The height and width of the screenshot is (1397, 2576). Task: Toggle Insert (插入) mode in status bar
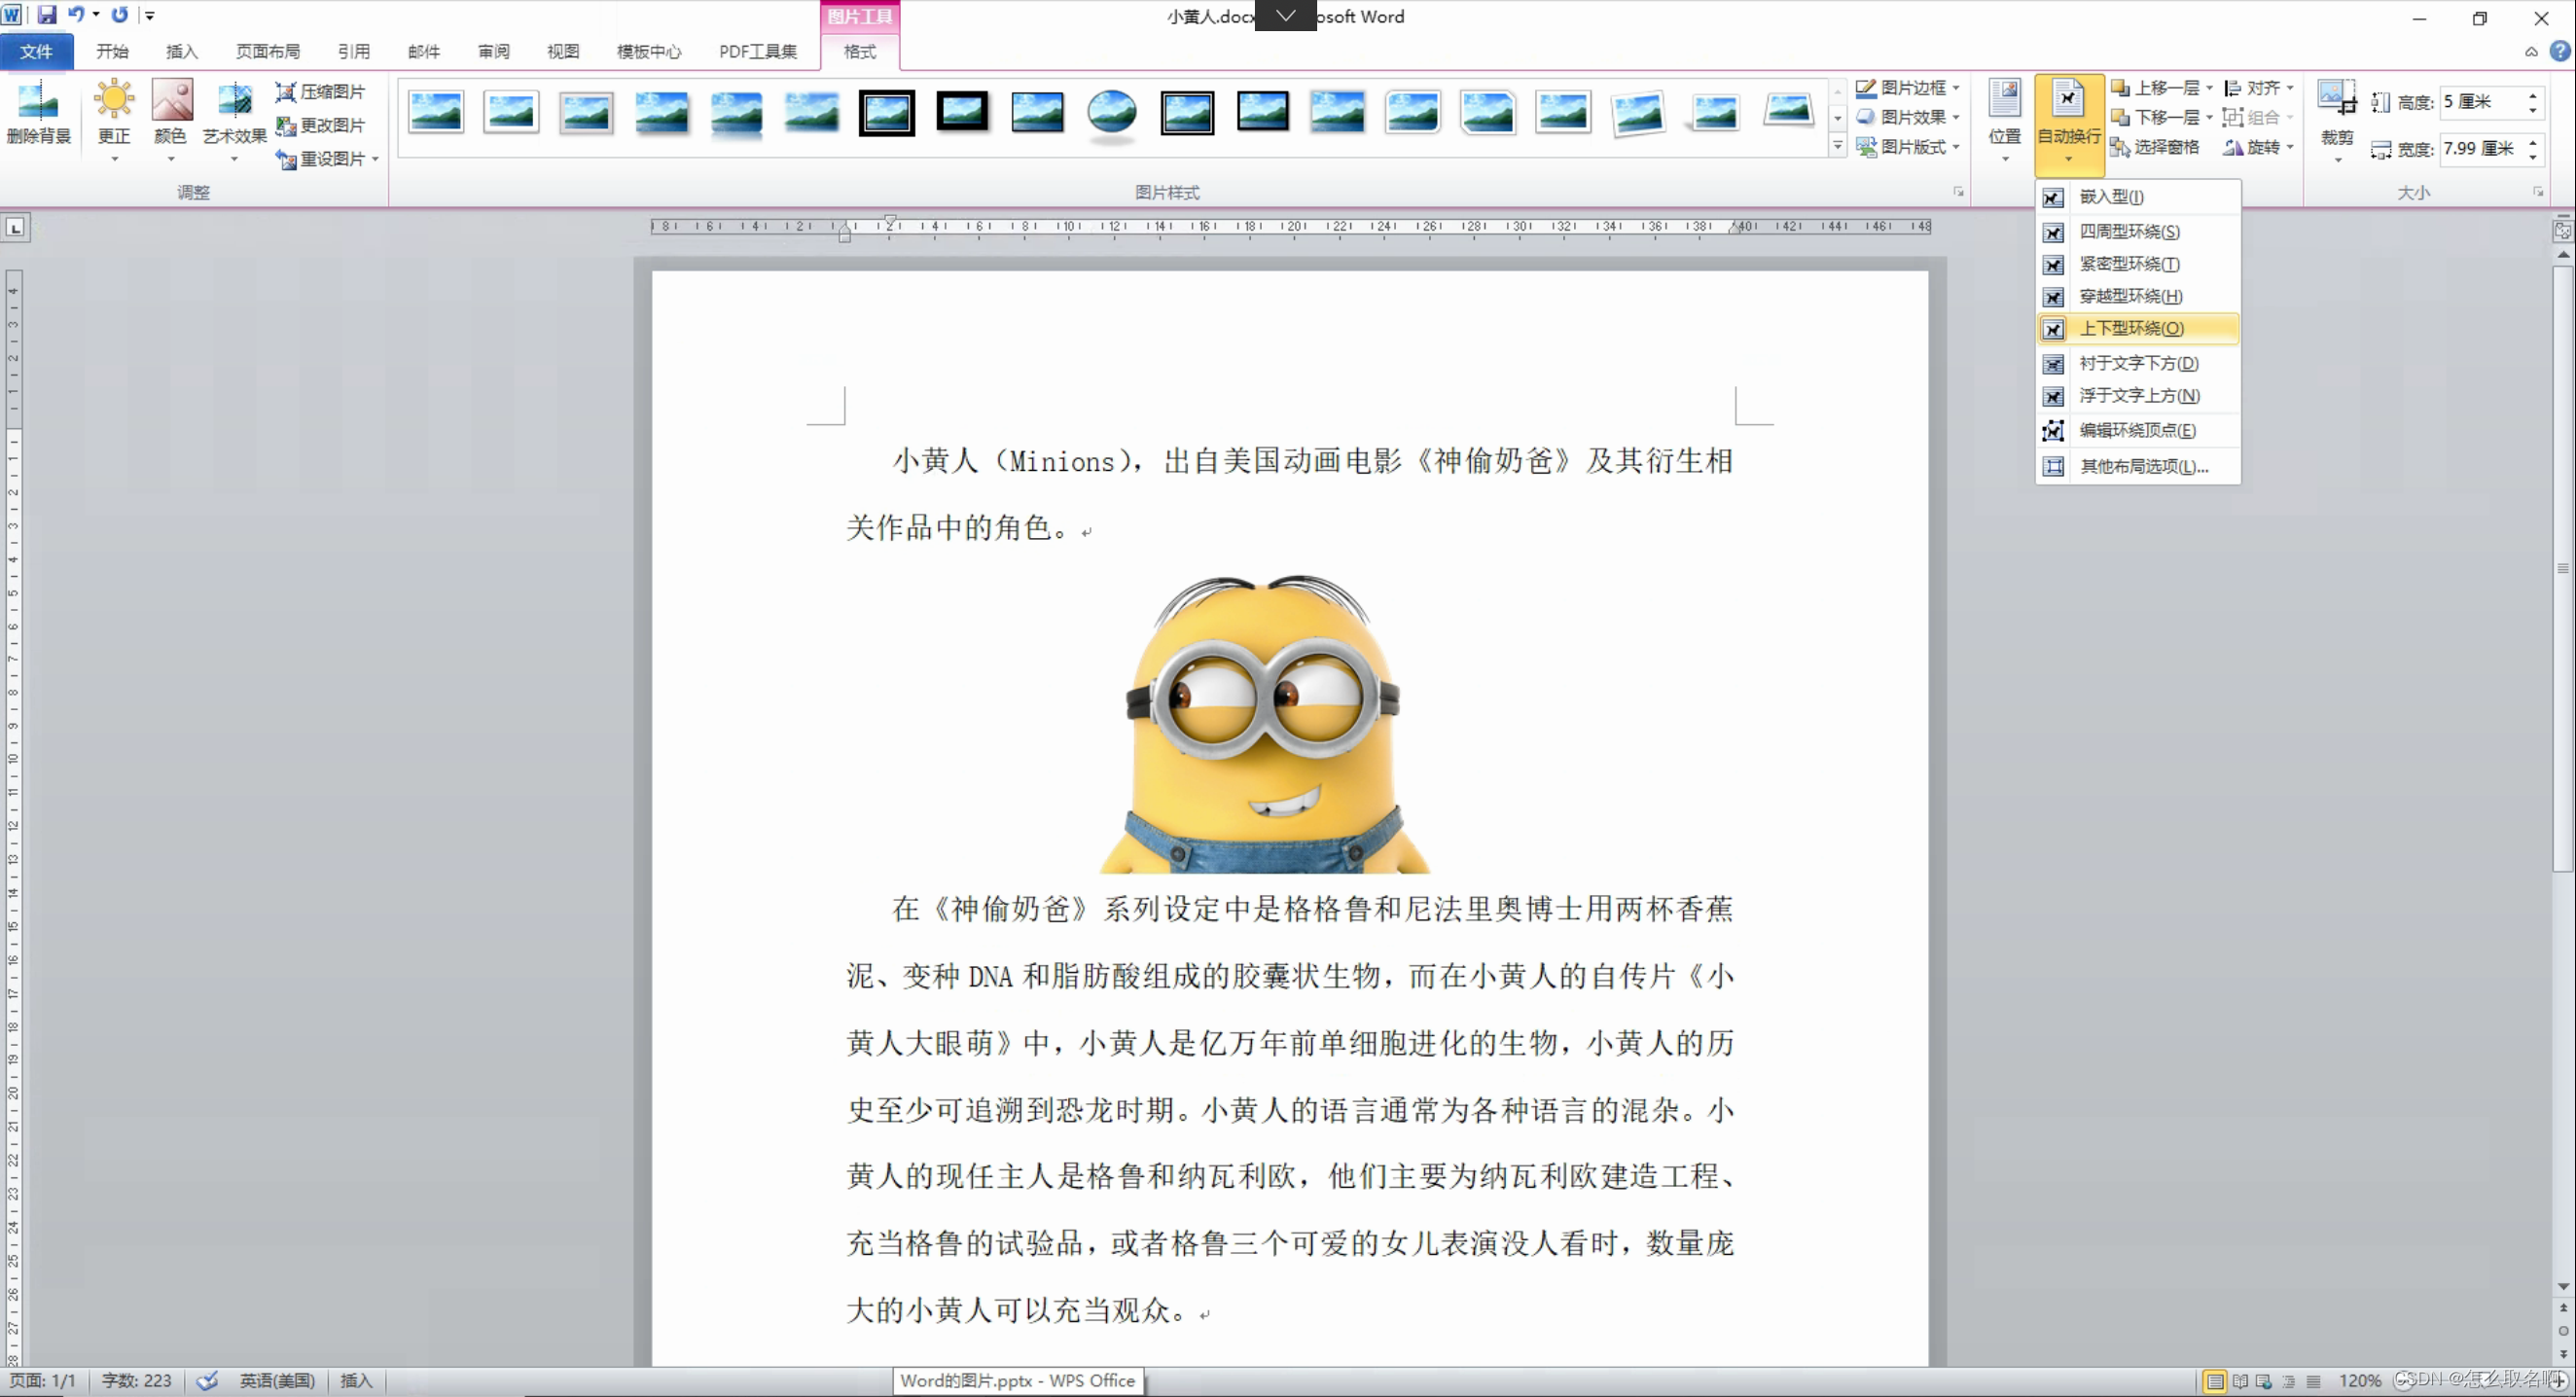click(356, 1380)
